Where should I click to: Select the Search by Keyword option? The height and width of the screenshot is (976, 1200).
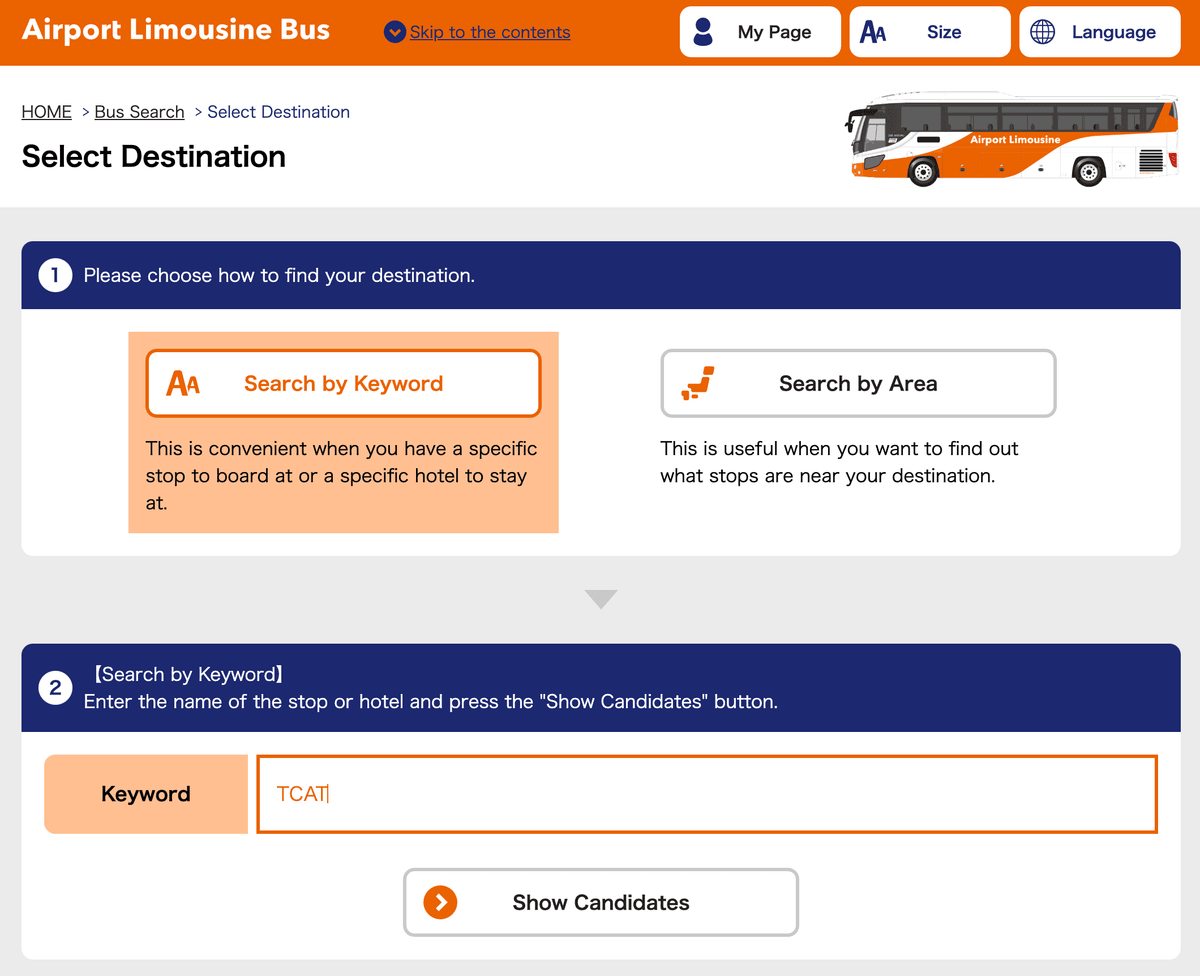pos(343,383)
